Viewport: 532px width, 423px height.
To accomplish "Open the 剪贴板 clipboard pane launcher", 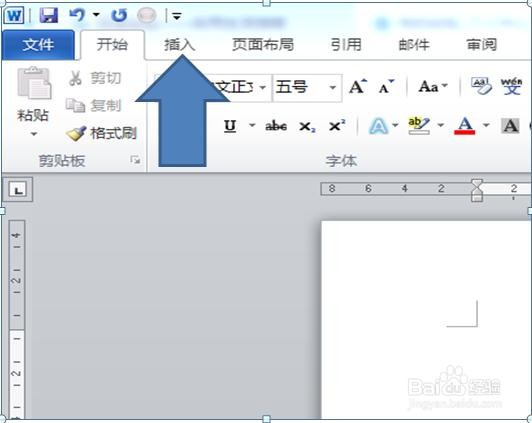I will 135,160.
